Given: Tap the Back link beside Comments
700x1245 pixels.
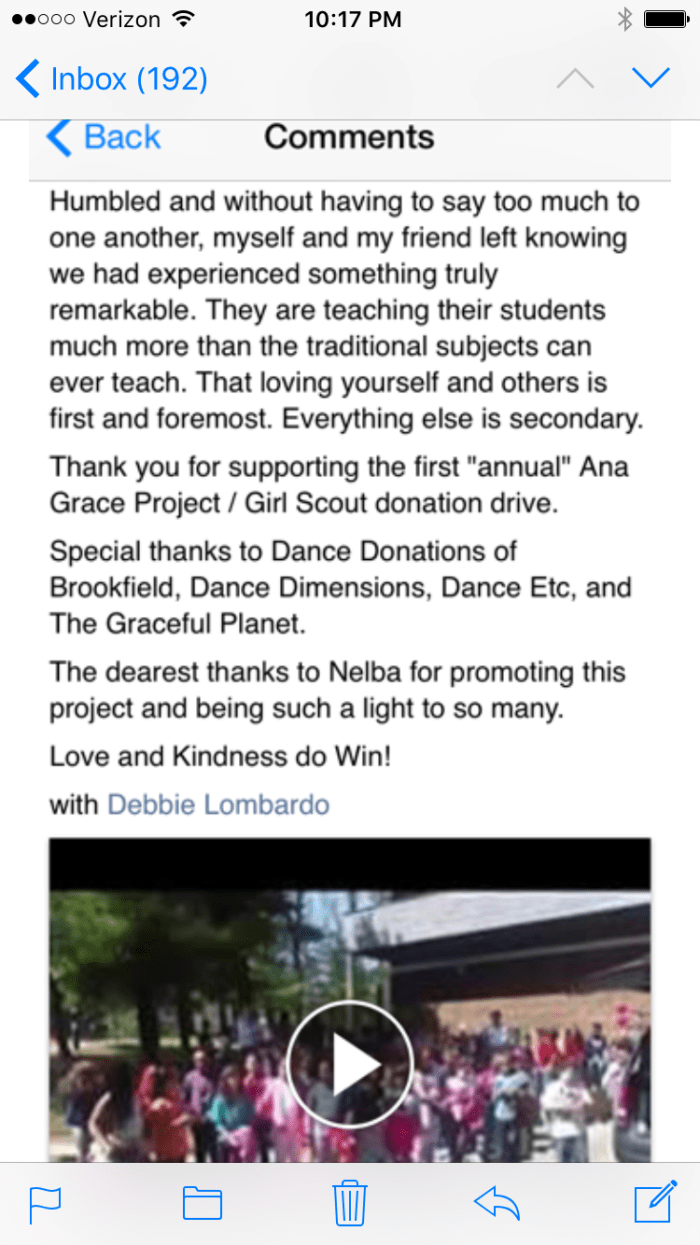Looking at the screenshot, I should [x=104, y=137].
